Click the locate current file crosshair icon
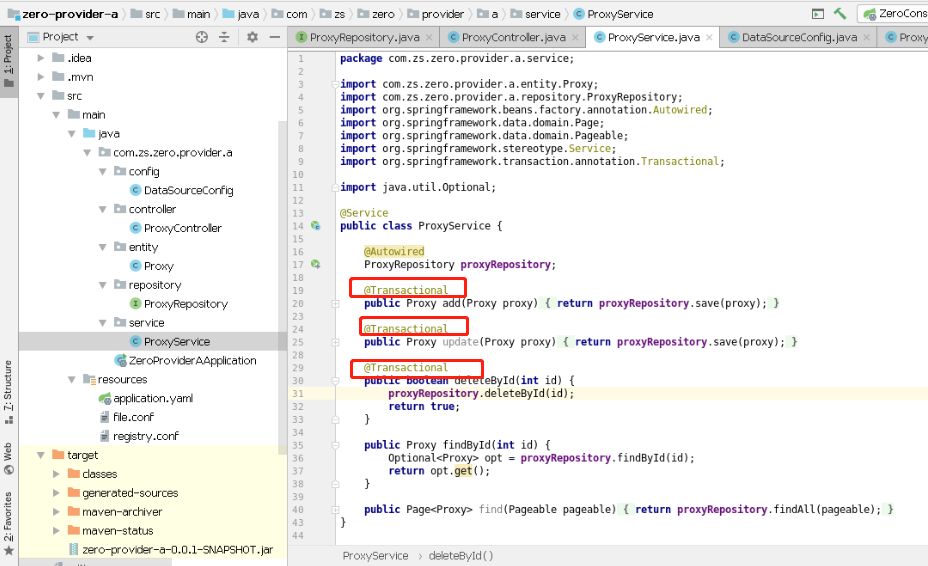 click(x=202, y=37)
